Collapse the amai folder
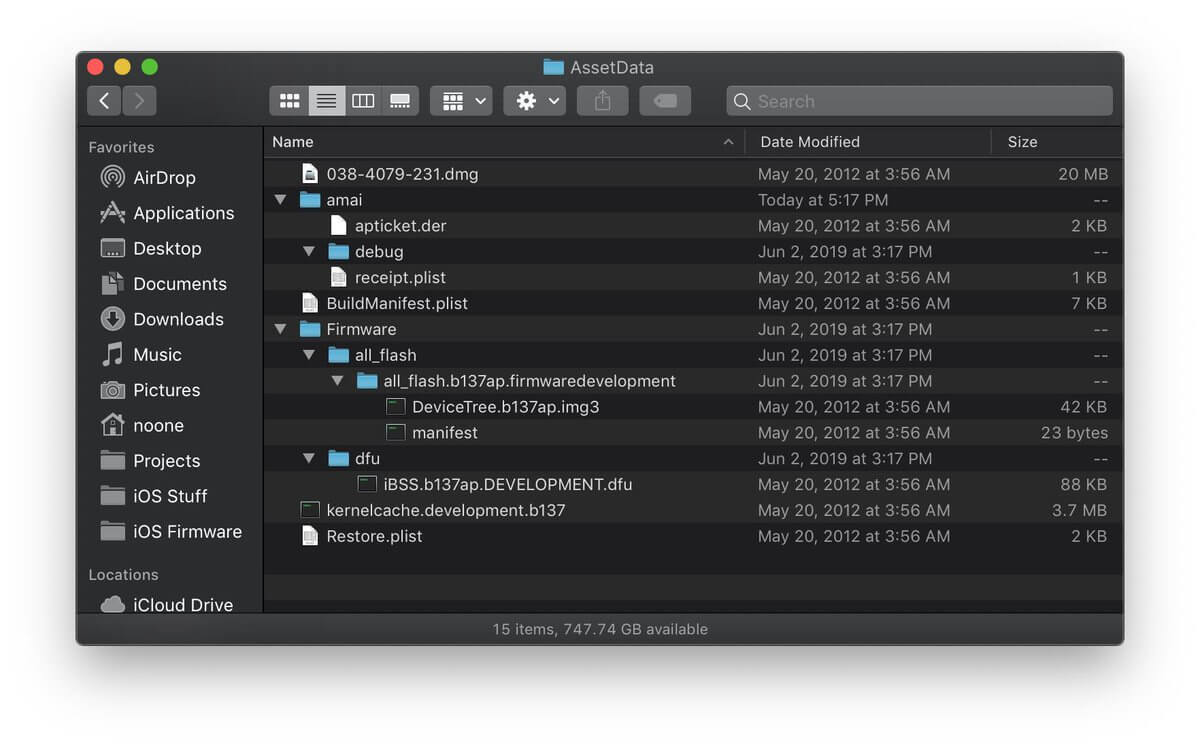 point(280,200)
